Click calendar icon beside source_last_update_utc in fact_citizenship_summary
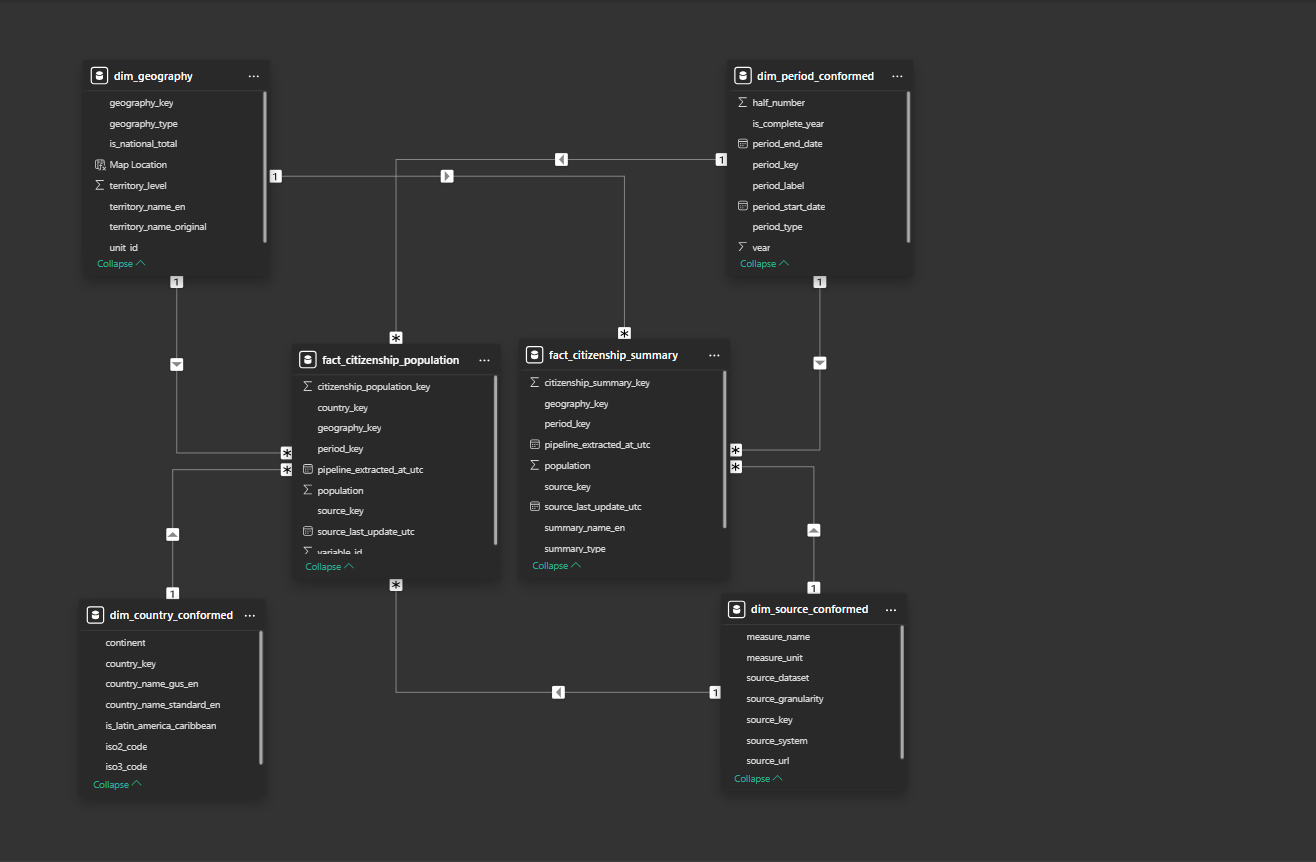 click(534, 507)
